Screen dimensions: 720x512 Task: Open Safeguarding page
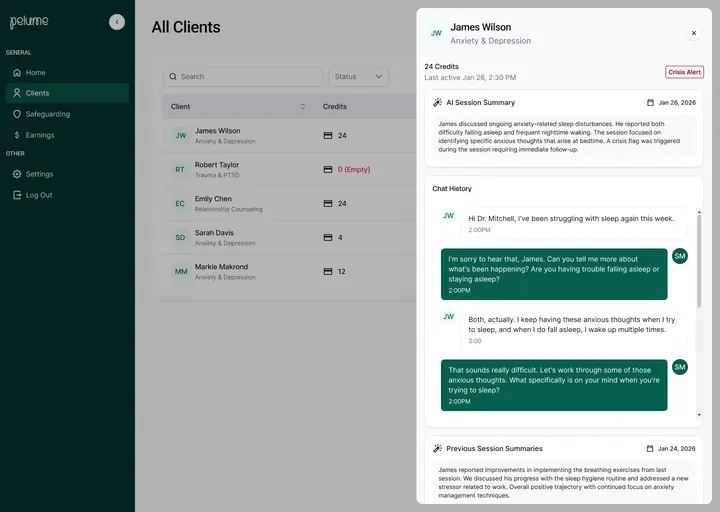tap(68, 114)
